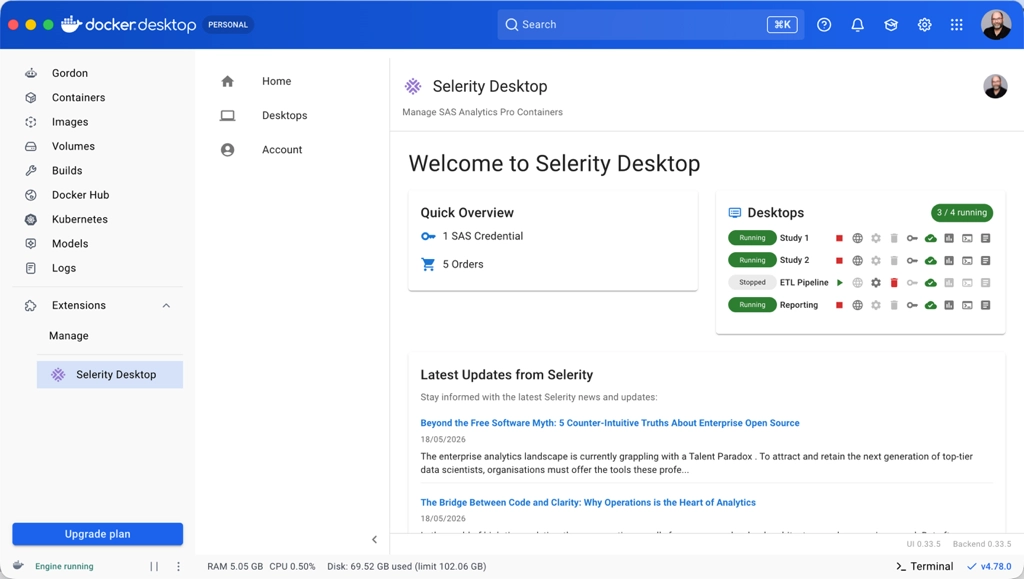Open the terminal icon for Reporting

click(x=967, y=305)
